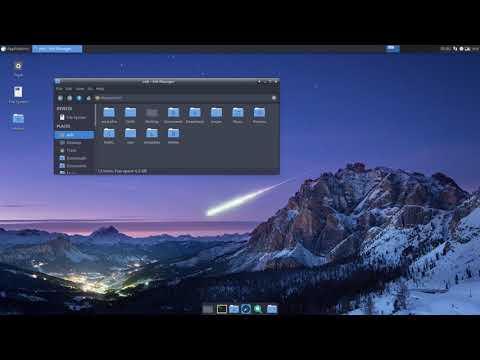
Task: Click the File Manager window button in top panel
Action: click(x=57, y=49)
